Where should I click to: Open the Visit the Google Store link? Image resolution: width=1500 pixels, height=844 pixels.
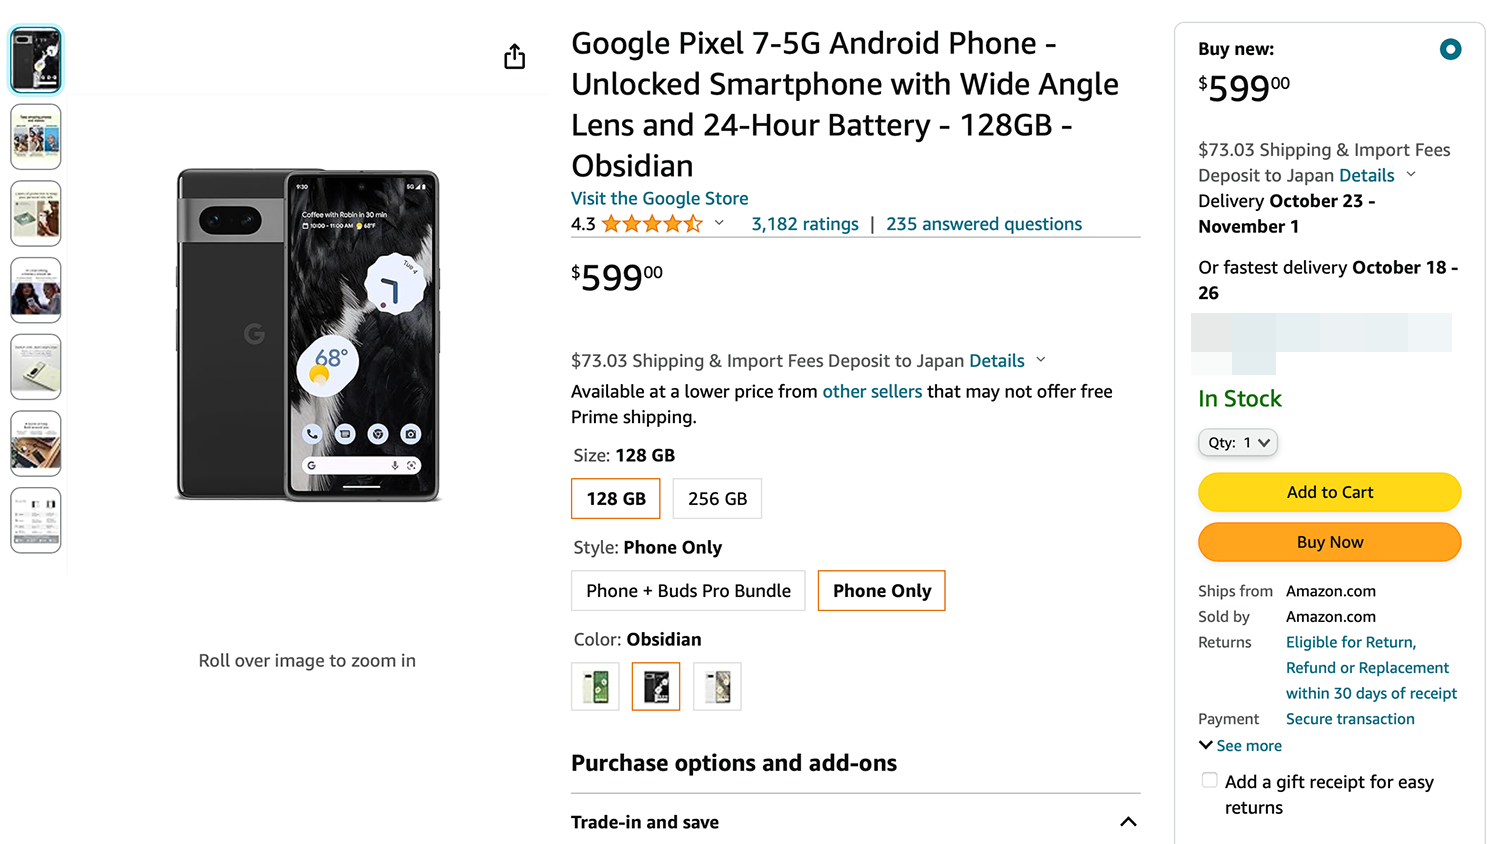[x=659, y=198]
